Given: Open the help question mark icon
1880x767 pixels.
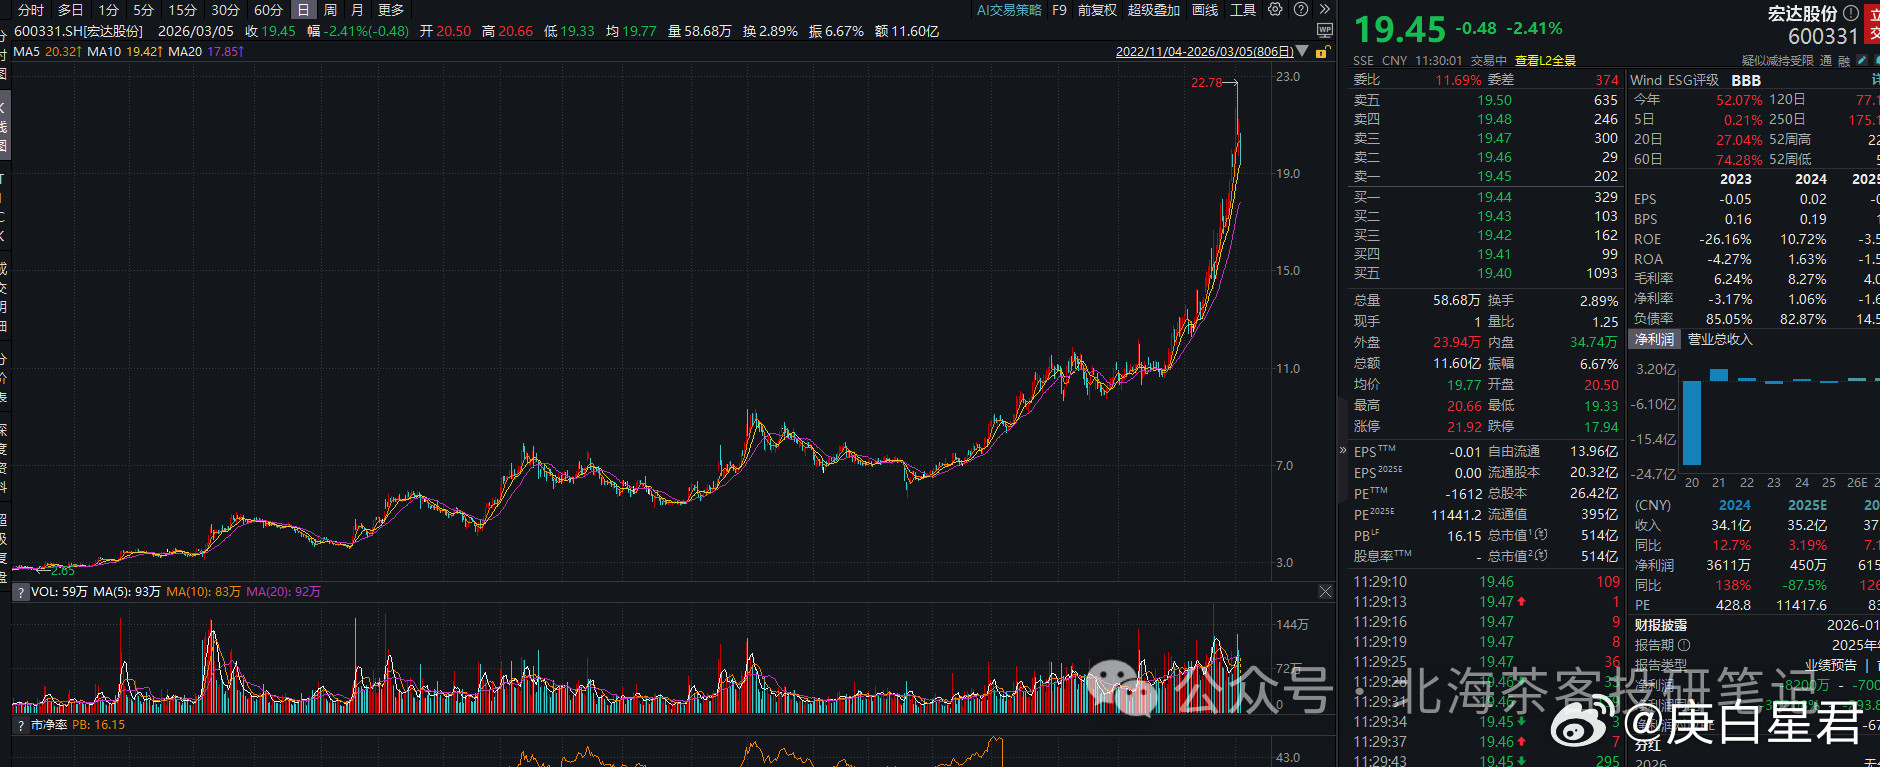Looking at the screenshot, I should coord(1300,9).
